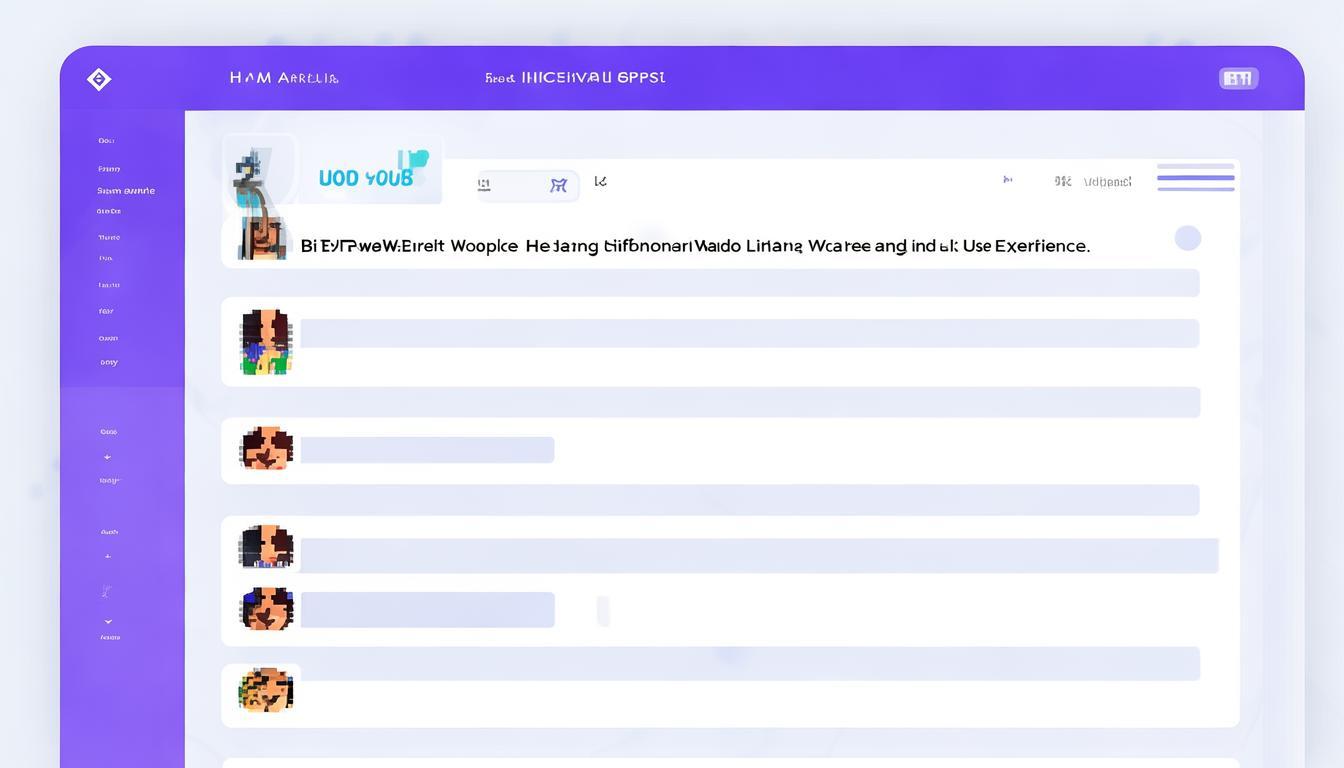Click the 'UOD YOUB' teal label
1344x768 pixels.
click(x=366, y=178)
